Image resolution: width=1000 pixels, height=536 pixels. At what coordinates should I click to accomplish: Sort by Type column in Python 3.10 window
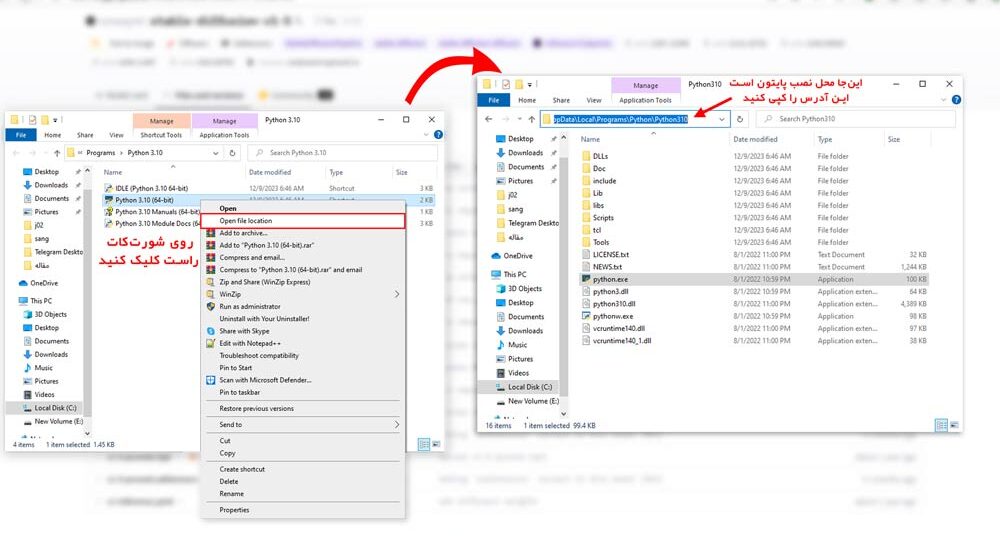pos(336,173)
